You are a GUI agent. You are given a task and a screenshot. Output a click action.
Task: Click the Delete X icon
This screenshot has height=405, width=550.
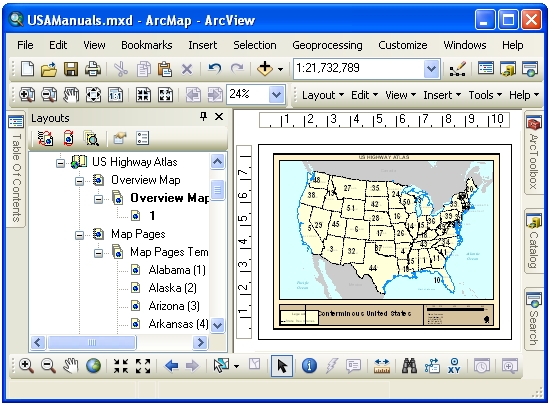click(x=187, y=69)
